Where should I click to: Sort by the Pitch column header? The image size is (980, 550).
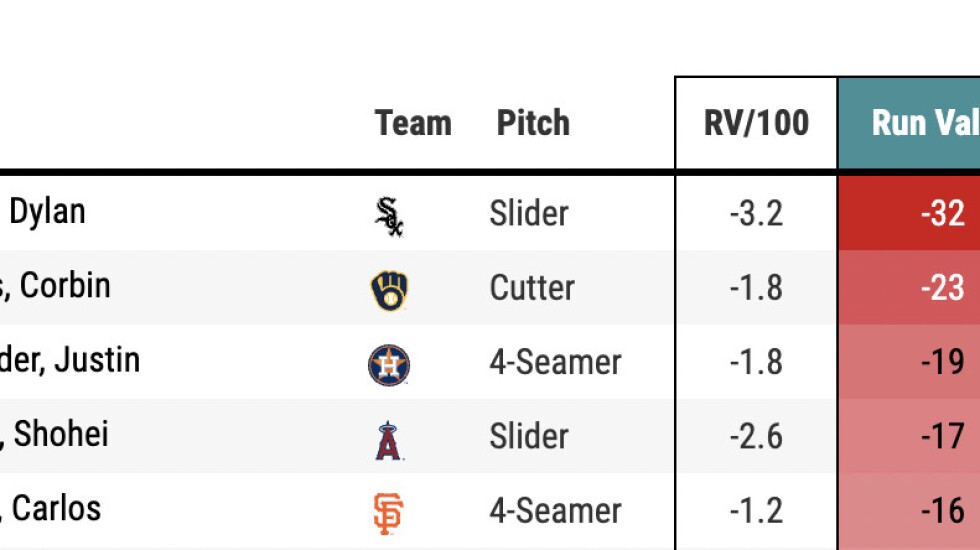point(533,123)
